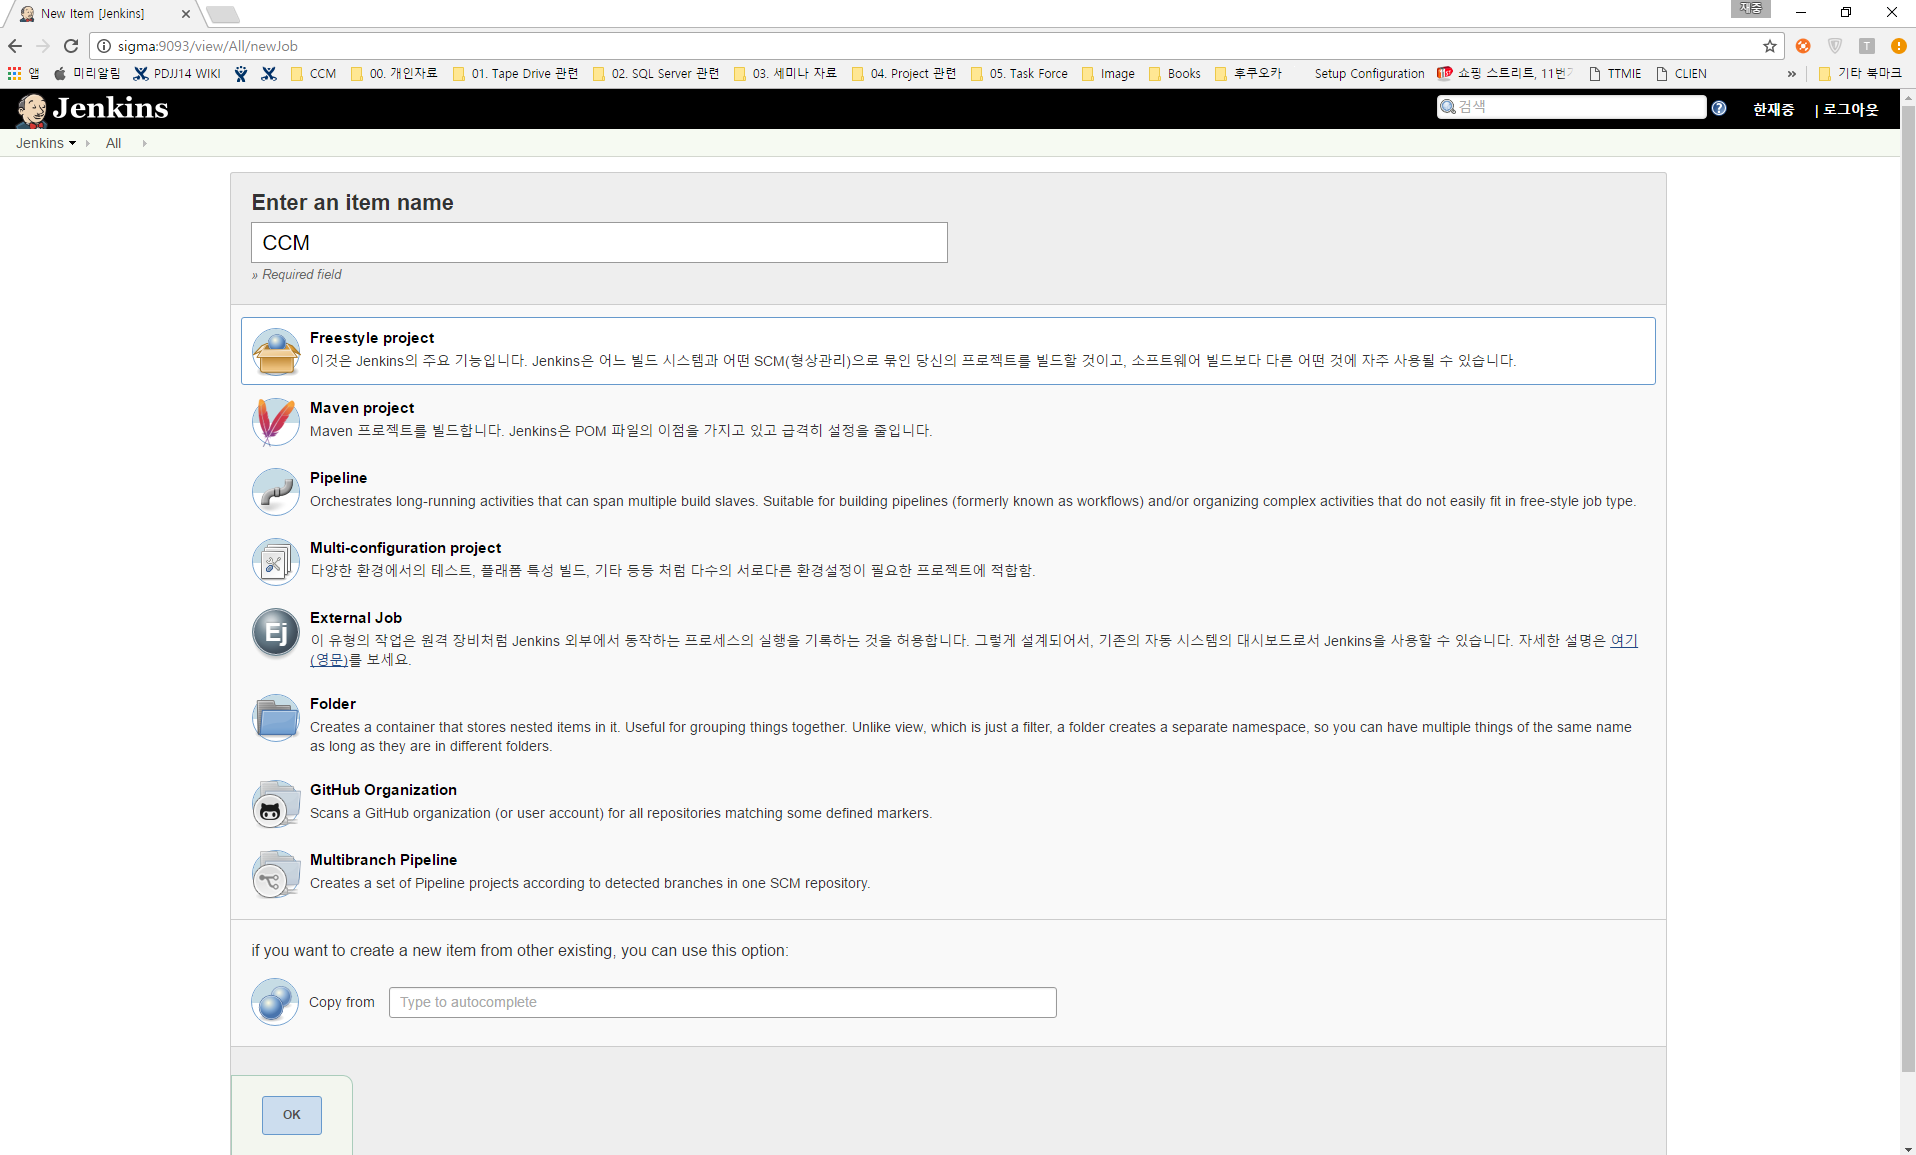Image resolution: width=1916 pixels, height=1155 pixels.
Task: Click the search help question mark icon
Action: tap(1719, 108)
